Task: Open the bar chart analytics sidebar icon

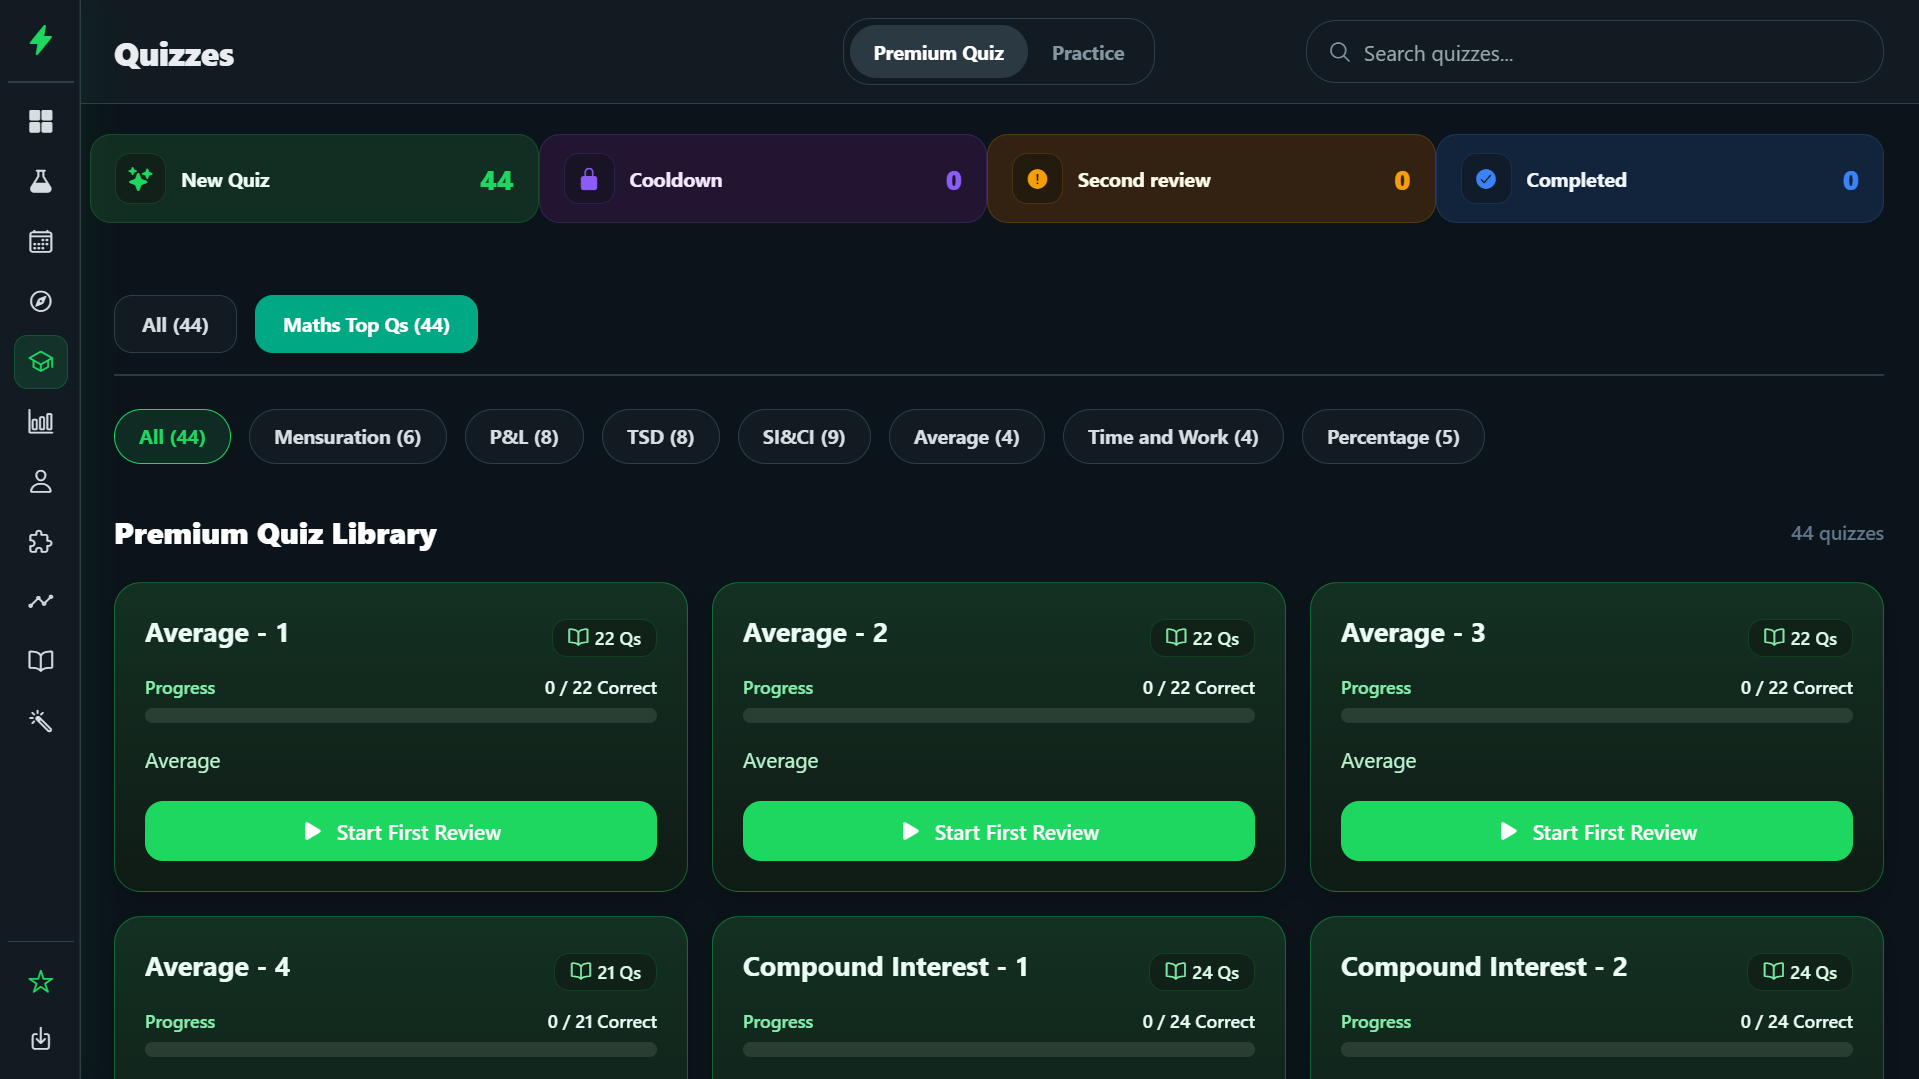Action: pos(41,421)
